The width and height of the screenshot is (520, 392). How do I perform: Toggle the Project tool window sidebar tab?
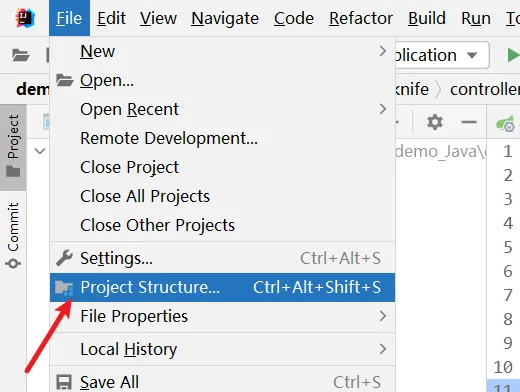point(13,147)
